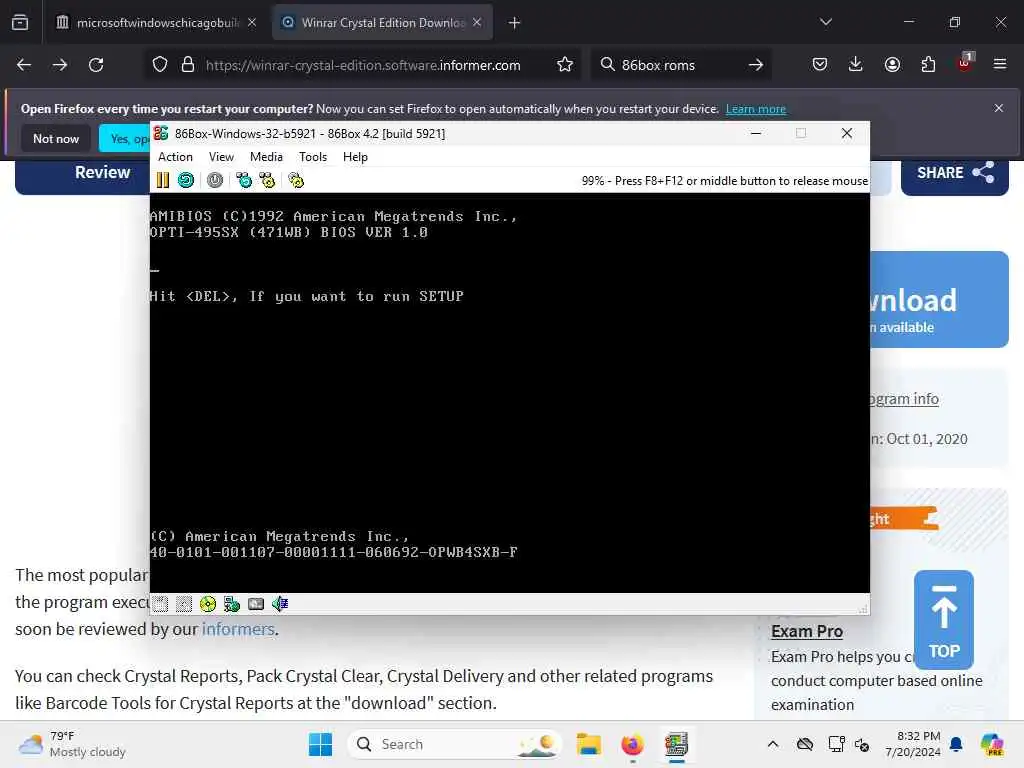The width and height of the screenshot is (1024, 768).
Task: Reload the current page
Action: point(96,65)
